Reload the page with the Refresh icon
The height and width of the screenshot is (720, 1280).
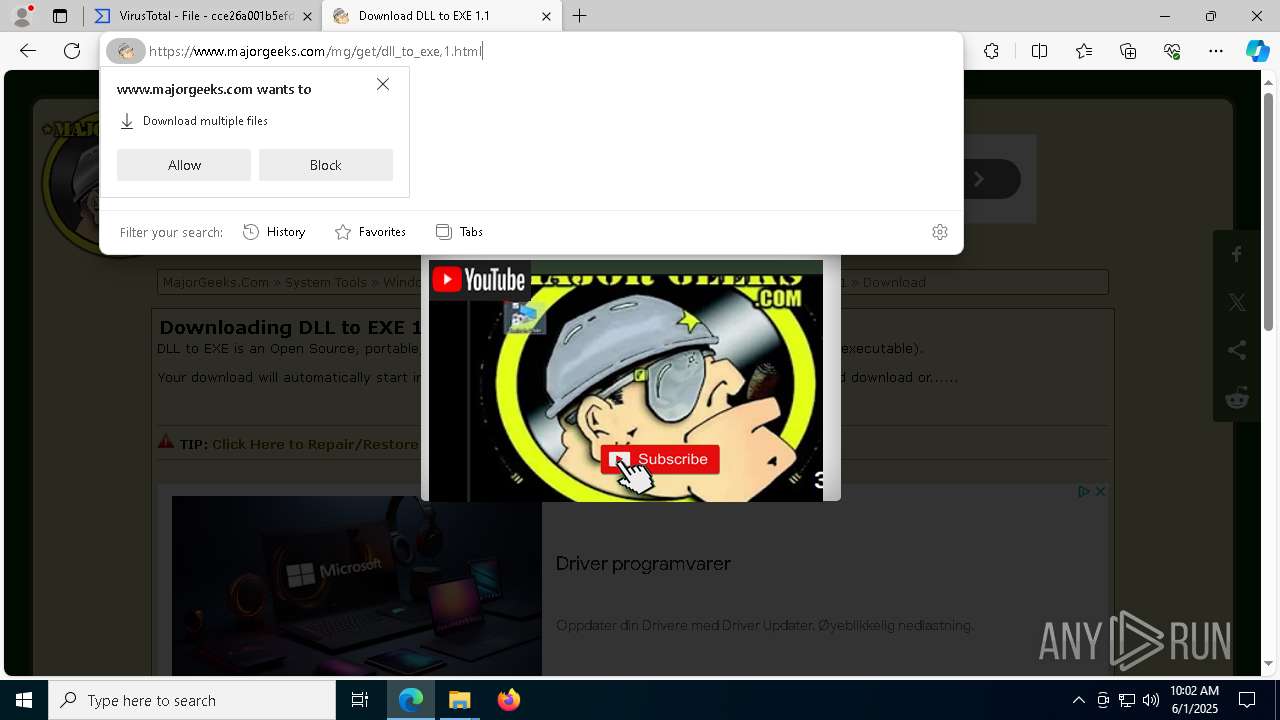coord(72,51)
